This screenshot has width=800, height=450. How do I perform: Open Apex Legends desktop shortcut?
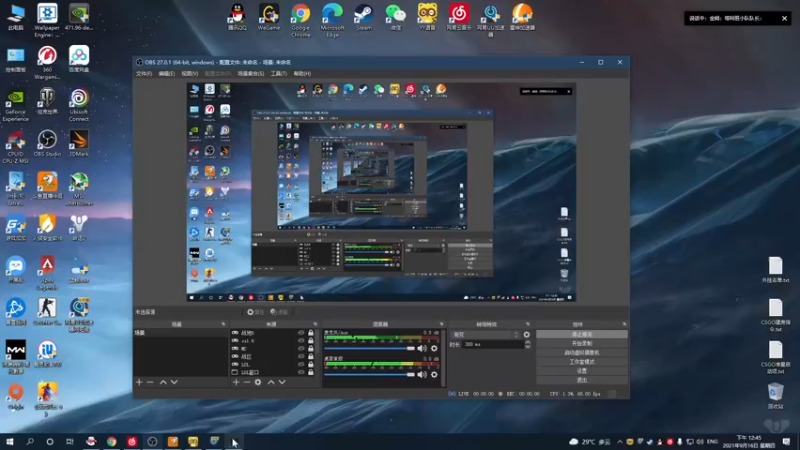pyautogui.click(x=47, y=273)
